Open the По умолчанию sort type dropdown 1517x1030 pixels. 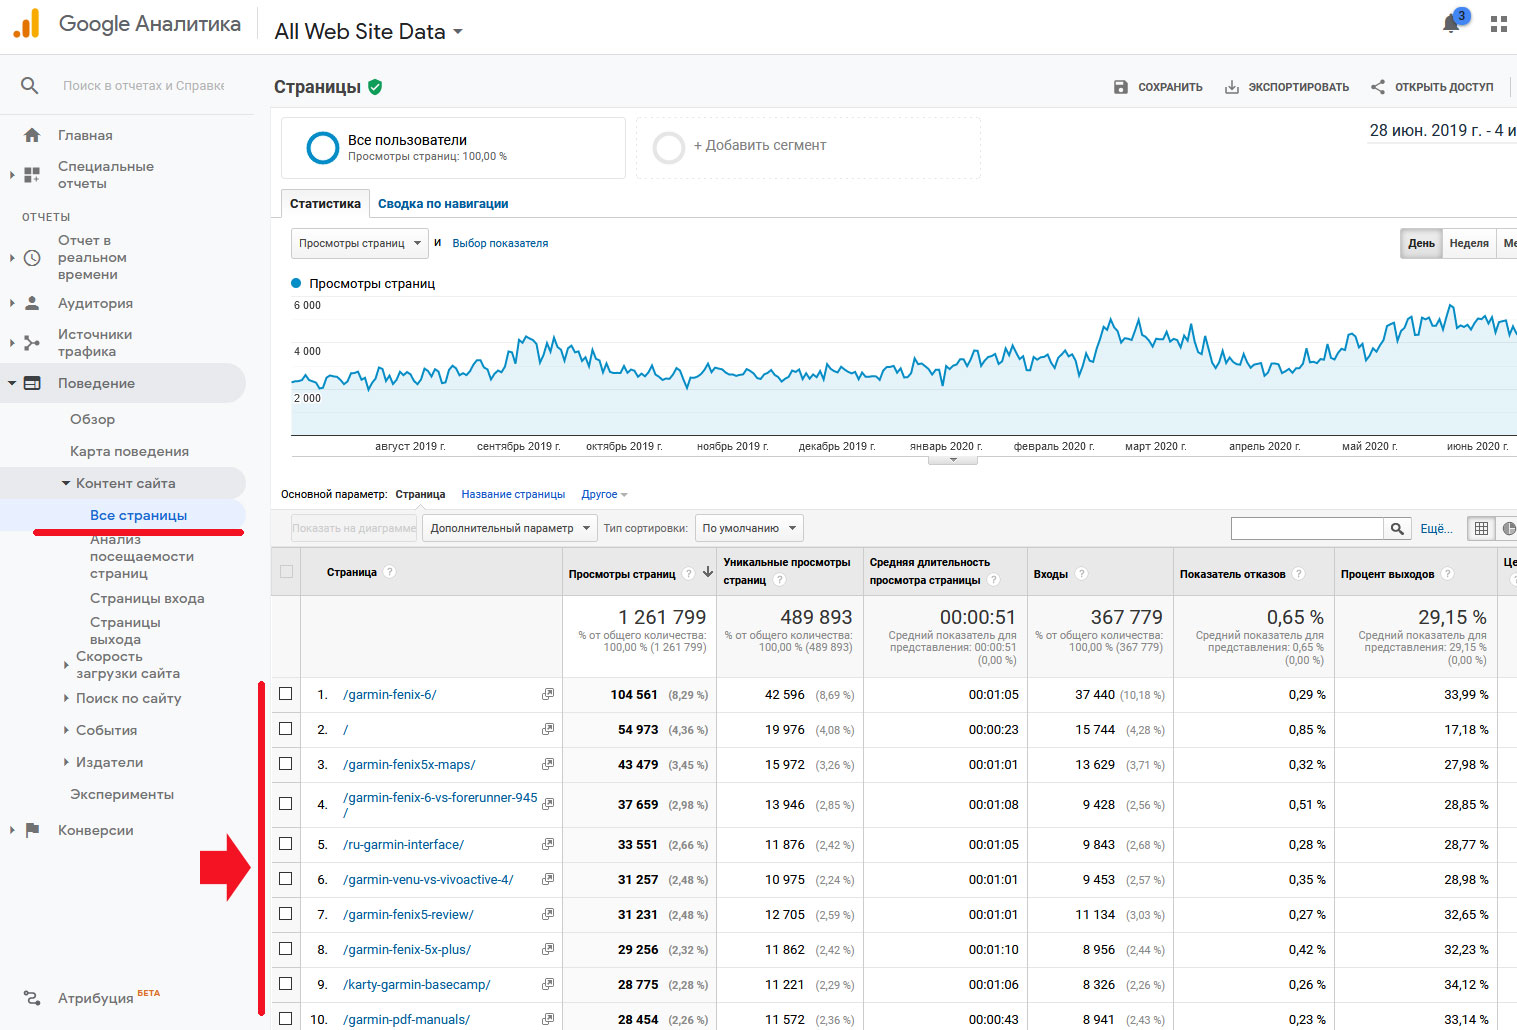click(749, 528)
